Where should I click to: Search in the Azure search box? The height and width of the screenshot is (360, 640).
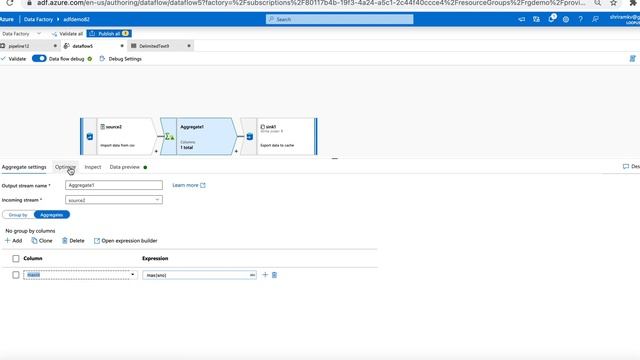[x=340, y=19]
